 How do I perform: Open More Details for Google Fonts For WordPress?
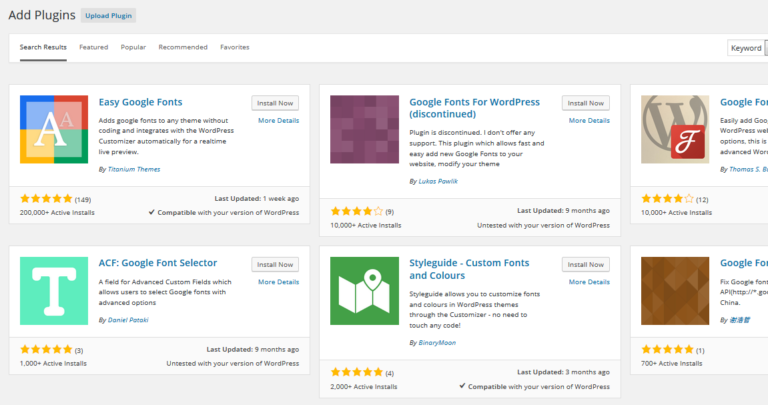pyautogui.click(x=589, y=120)
